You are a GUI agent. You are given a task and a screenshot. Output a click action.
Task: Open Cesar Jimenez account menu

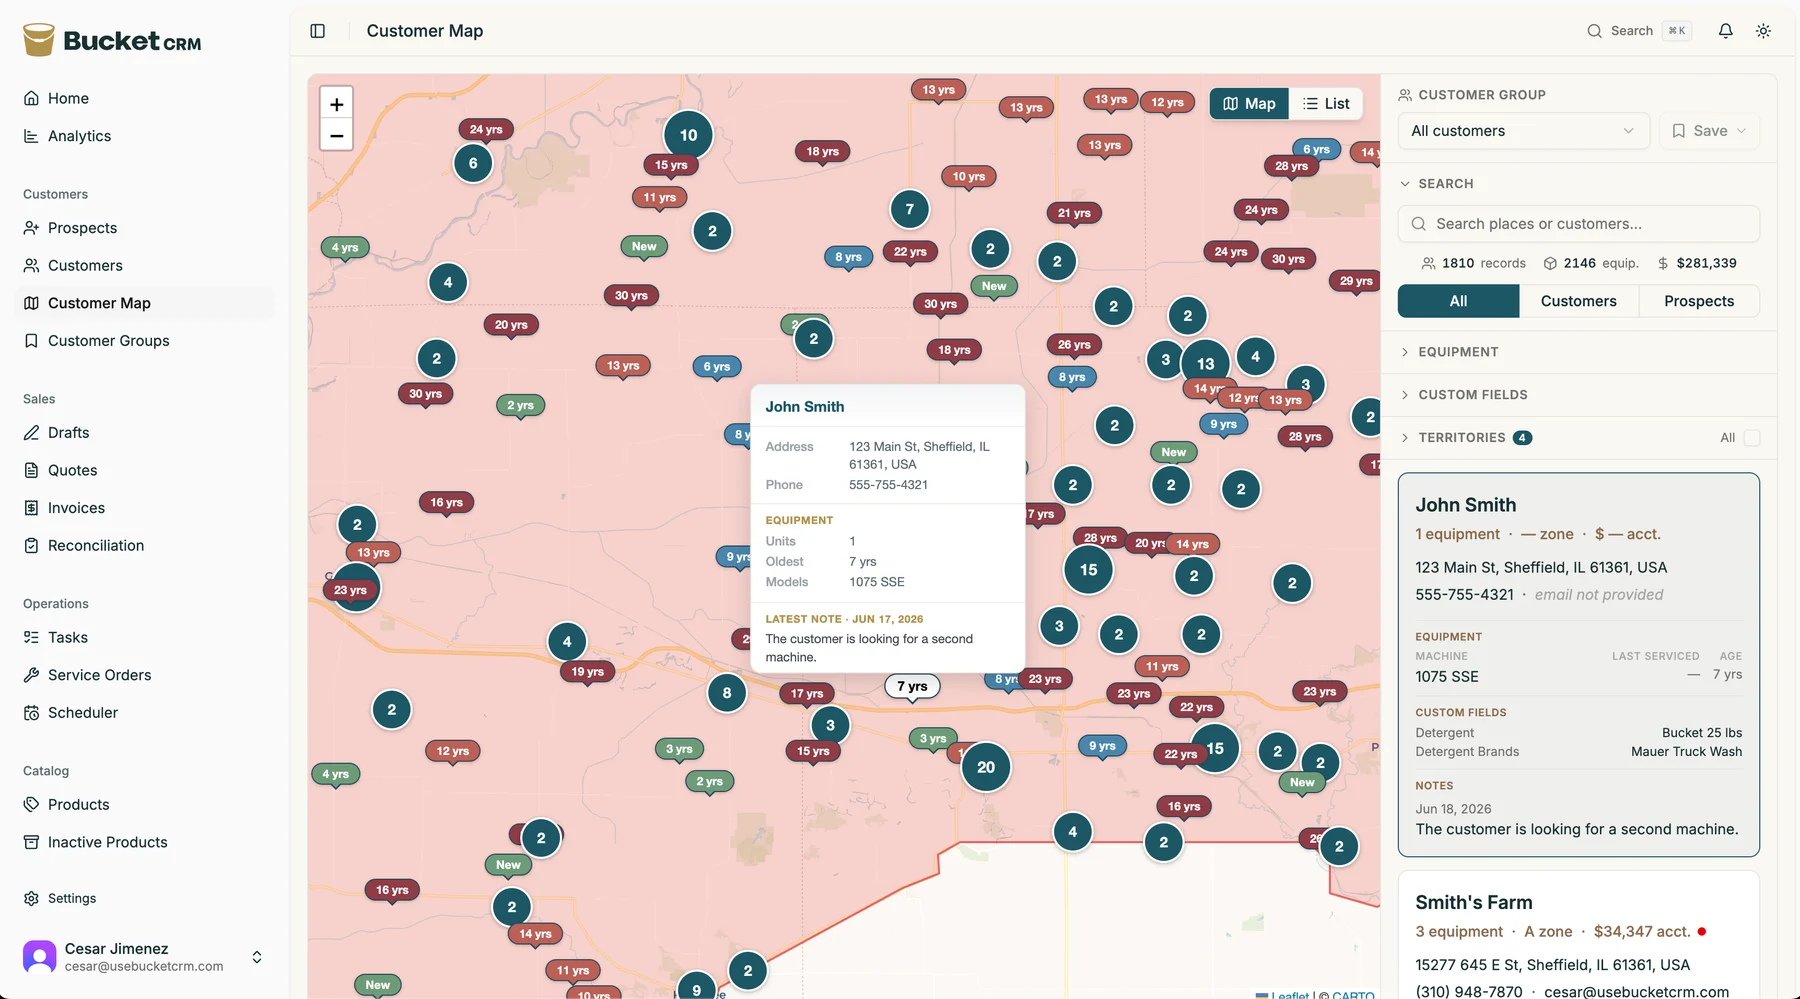coord(144,957)
